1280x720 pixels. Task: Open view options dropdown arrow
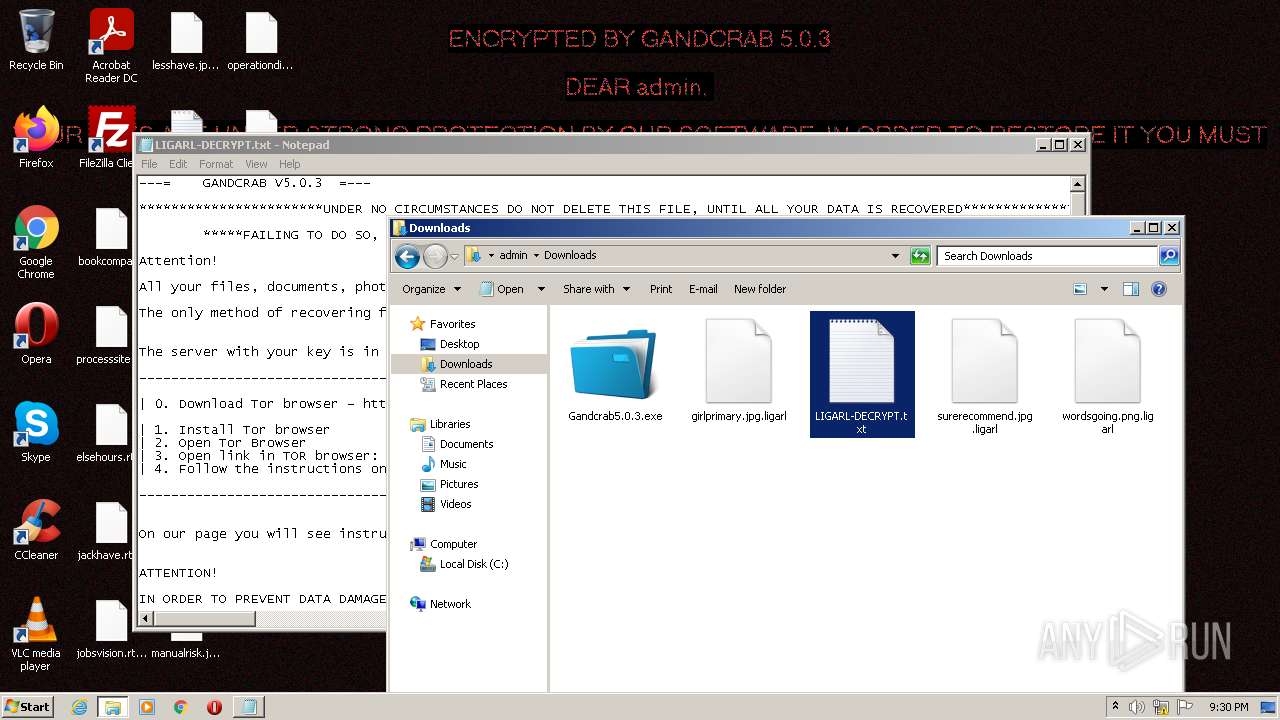[1104, 289]
